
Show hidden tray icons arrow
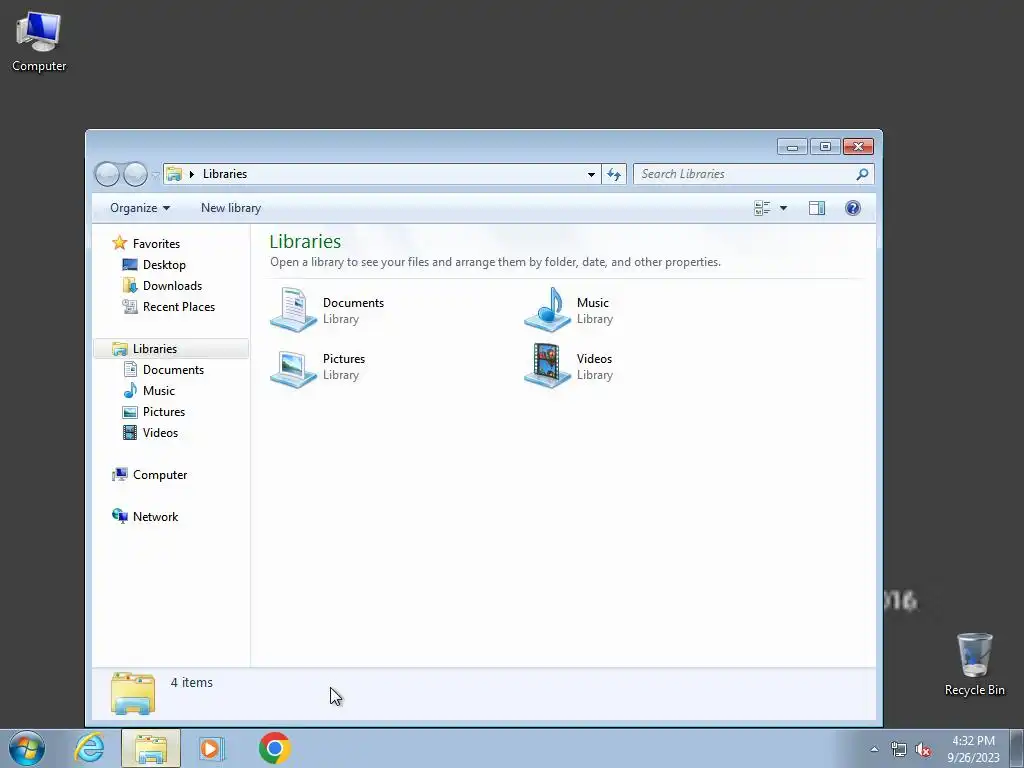point(874,749)
